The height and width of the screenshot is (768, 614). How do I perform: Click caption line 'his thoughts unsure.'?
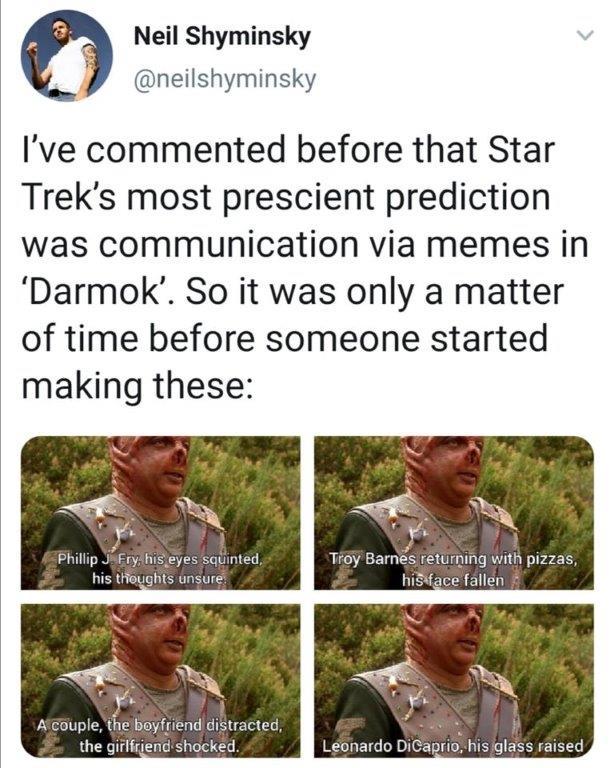coord(160,579)
